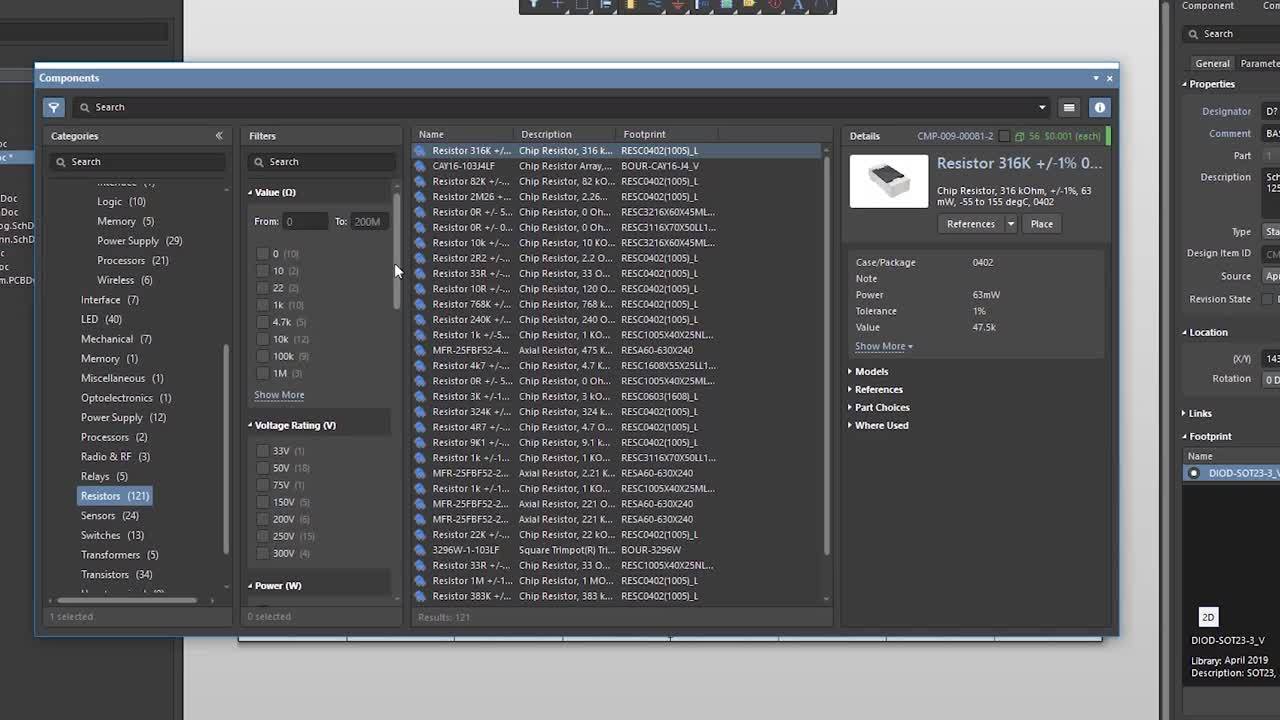The image size is (1280, 720).
Task: Collapse the Categories pane with double-chevron
Action: (x=219, y=136)
